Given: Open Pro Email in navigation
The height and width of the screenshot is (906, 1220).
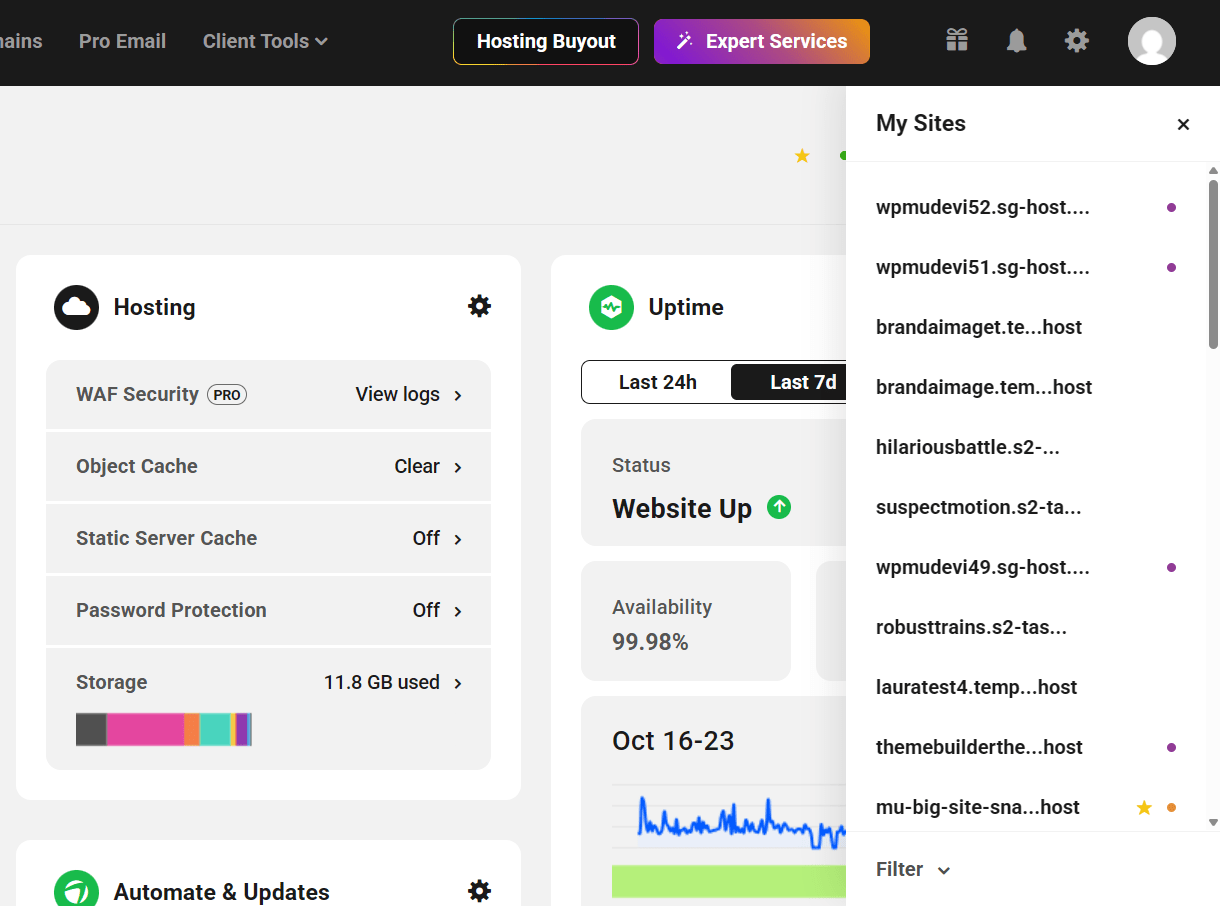Looking at the screenshot, I should 122,41.
